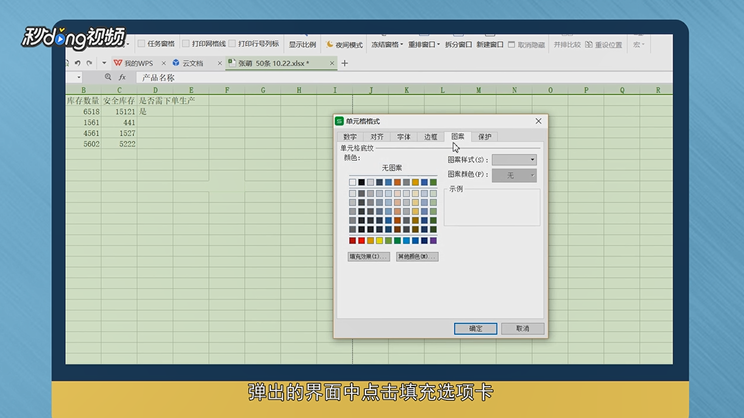The width and height of the screenshot is (744, 418).
Task: Pick the white swatch in top row
Action: 353,182
